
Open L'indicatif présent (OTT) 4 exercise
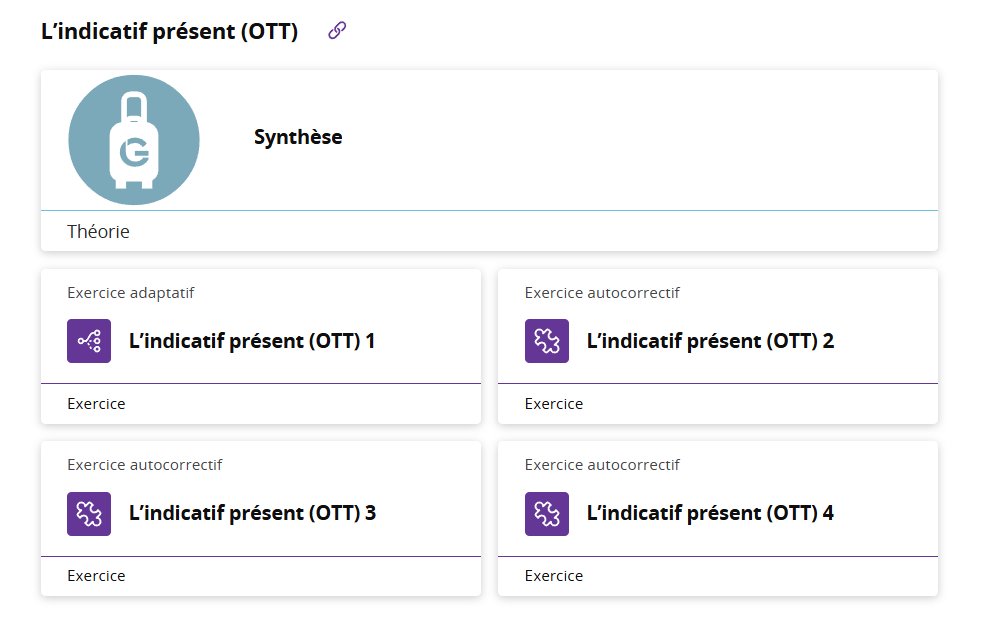[x=710, y=514]
